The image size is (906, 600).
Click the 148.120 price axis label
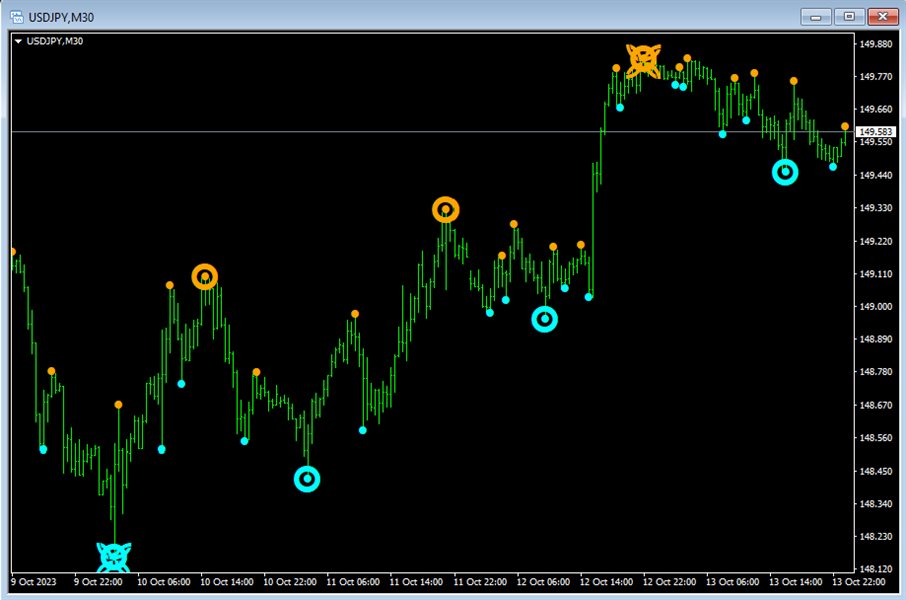pyautogui.click(x=876, y=569)
